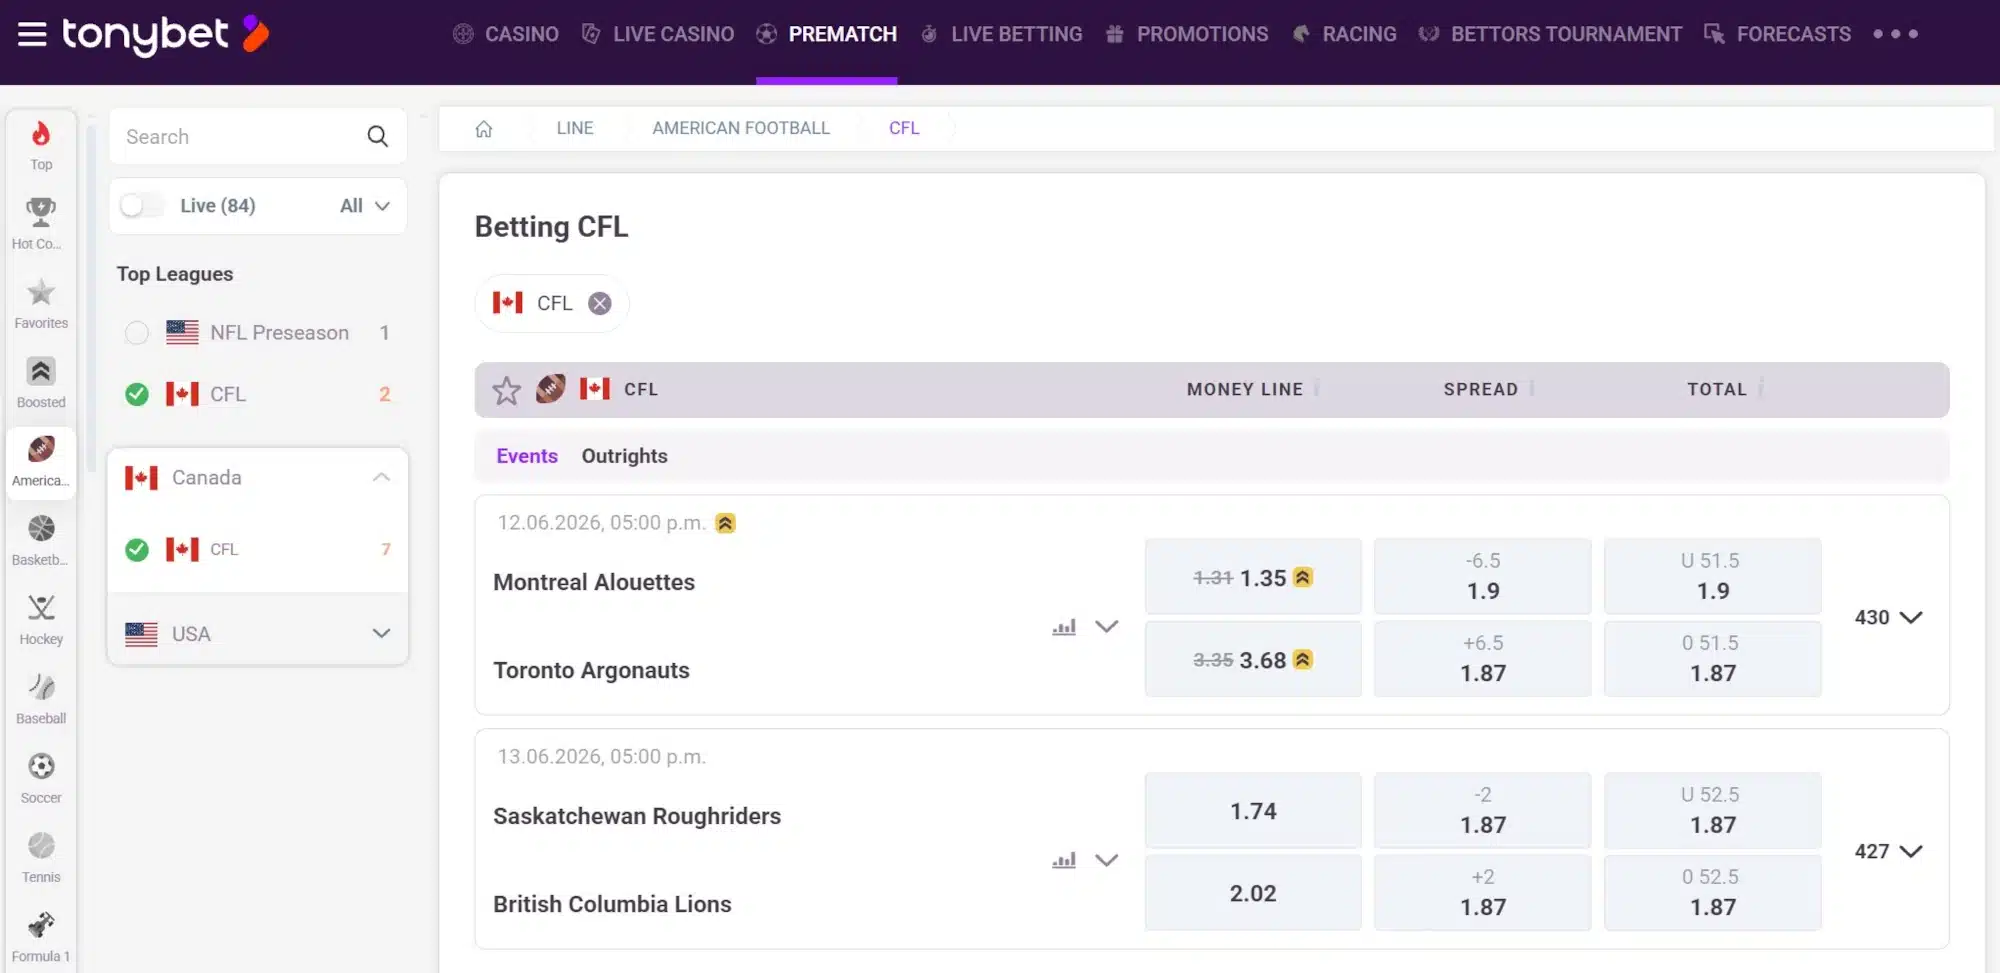This screenshot has width=2000, height=973.
Task: Open the Boosted odds sidebar icon
Action: pos(41,383)
